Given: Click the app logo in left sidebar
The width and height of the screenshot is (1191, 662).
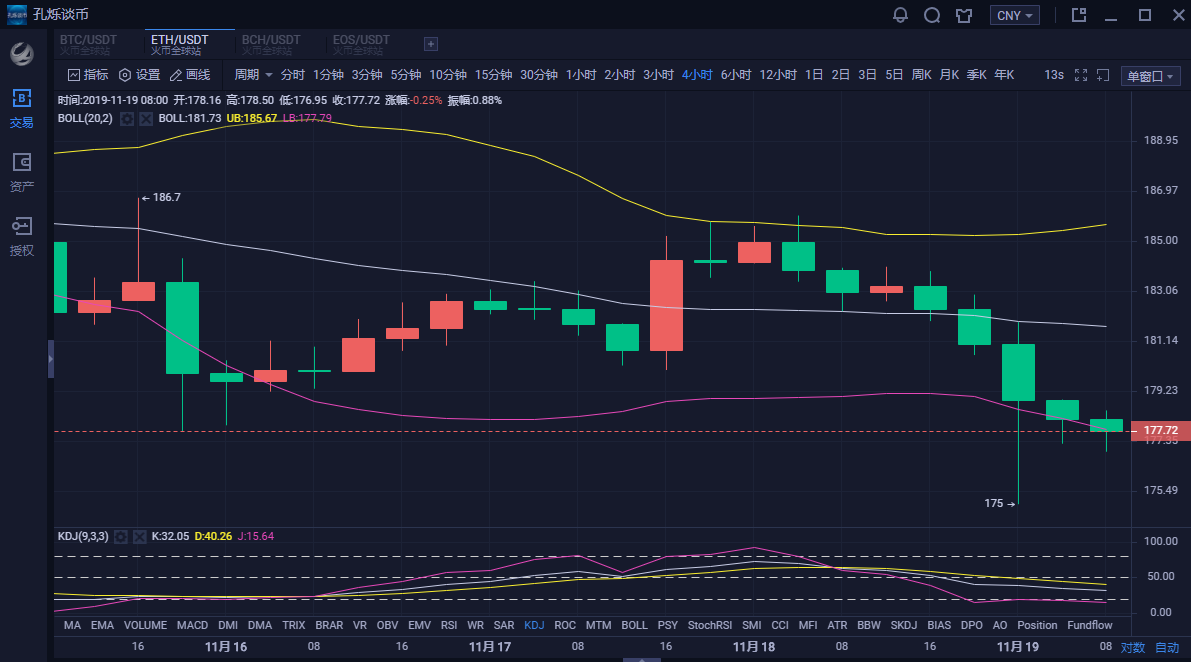Looking at the screenshot, I should [x=21, y=53].
